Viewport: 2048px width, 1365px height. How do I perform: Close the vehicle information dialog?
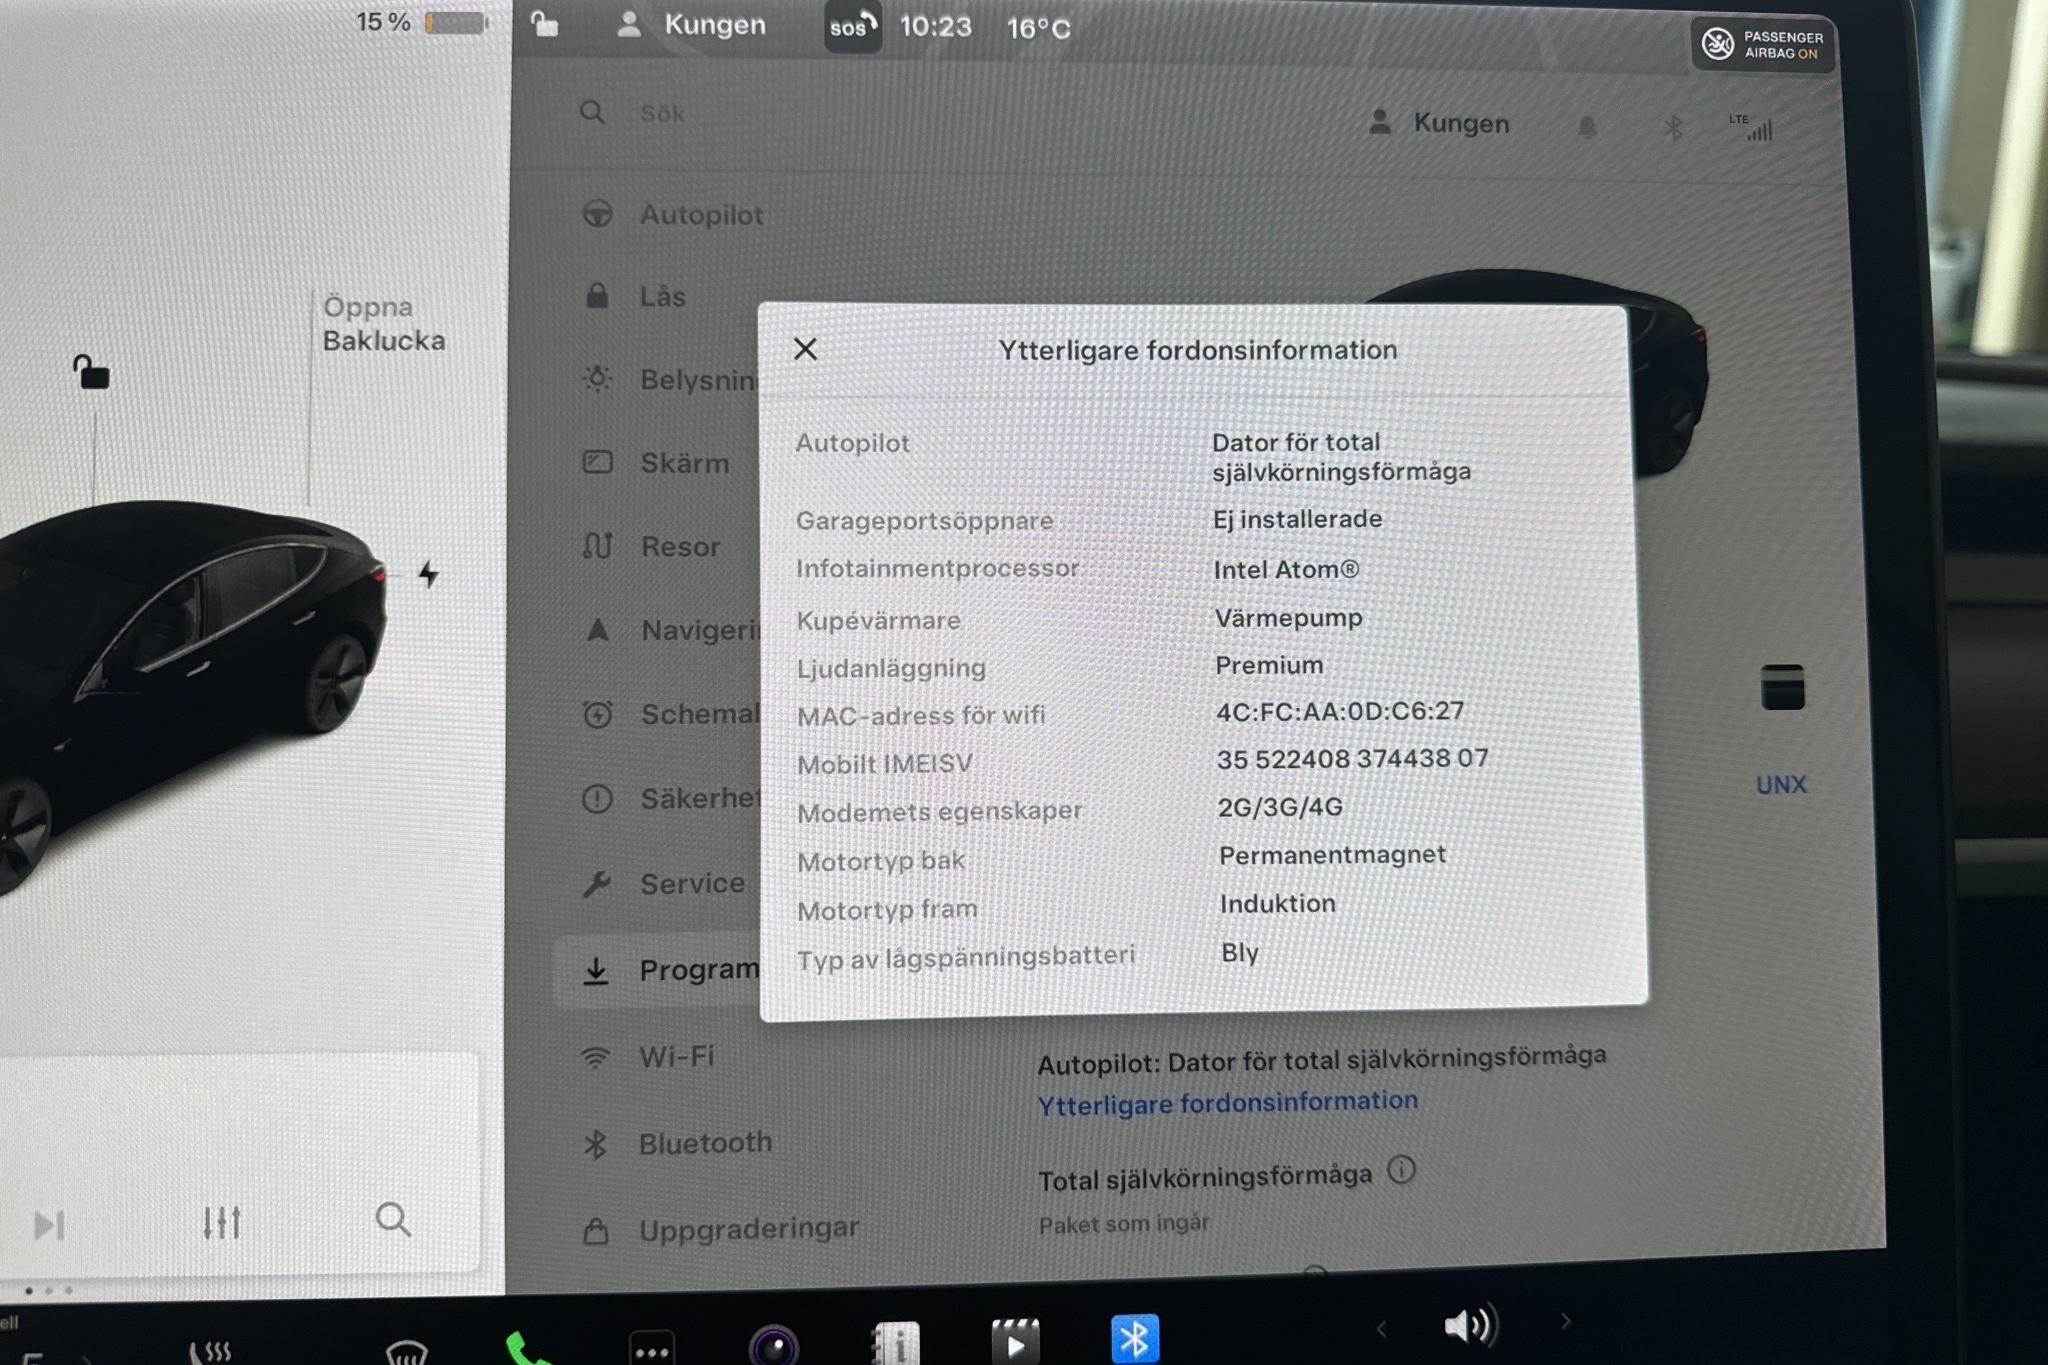807,349
